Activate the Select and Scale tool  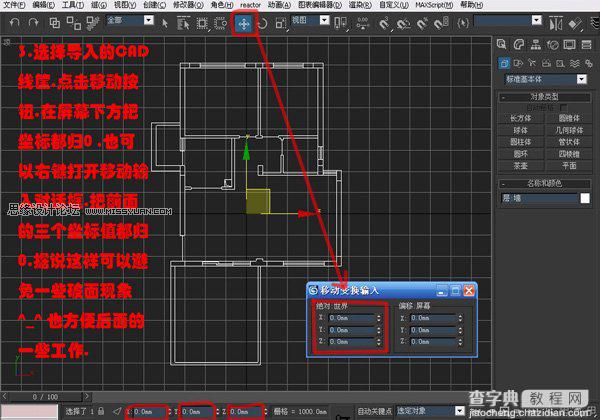point(280,23)
